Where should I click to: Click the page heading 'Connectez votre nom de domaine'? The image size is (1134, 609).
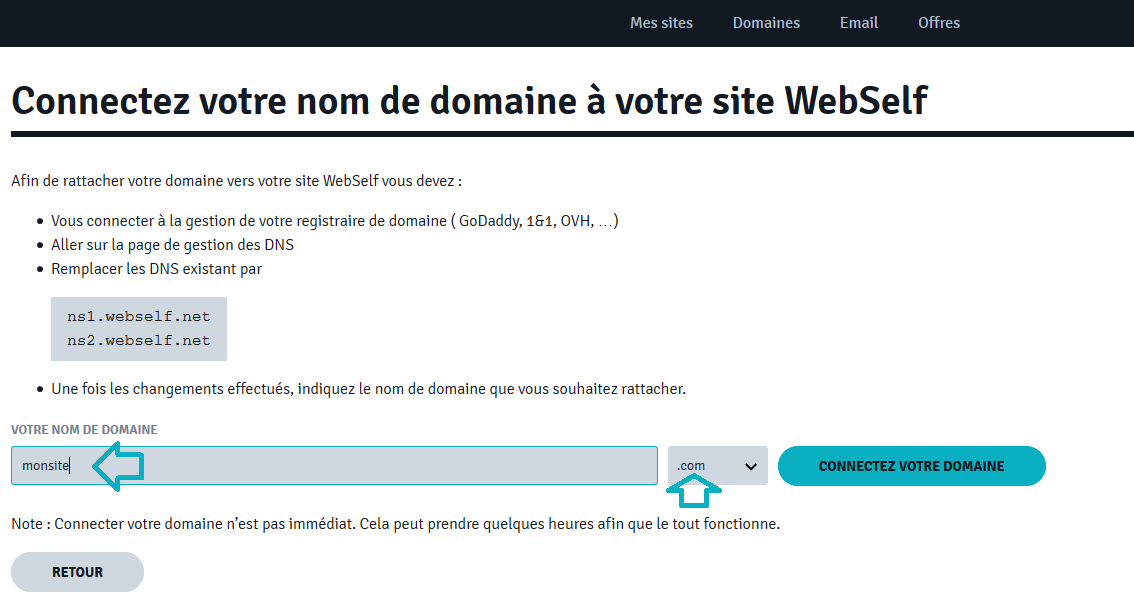(x=469, y=101)
